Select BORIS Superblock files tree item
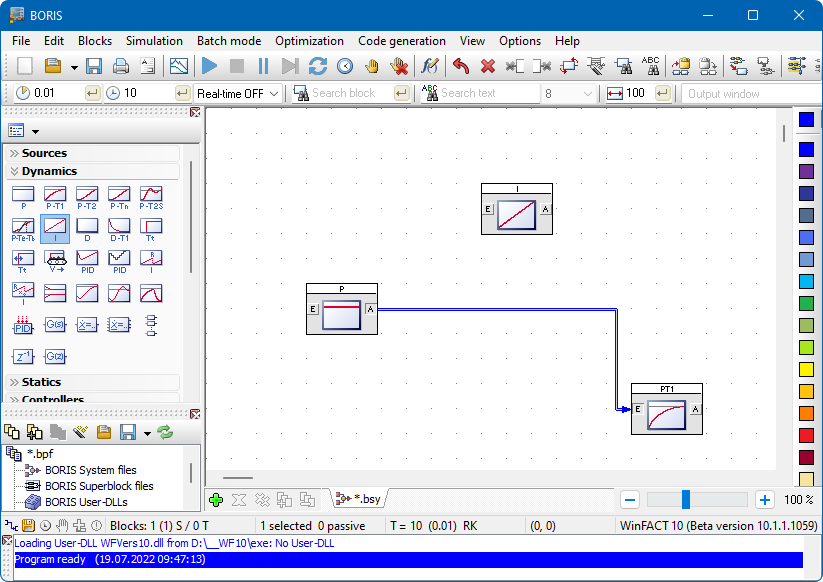This screenshot has width=823, height=582. pos(99,486)
